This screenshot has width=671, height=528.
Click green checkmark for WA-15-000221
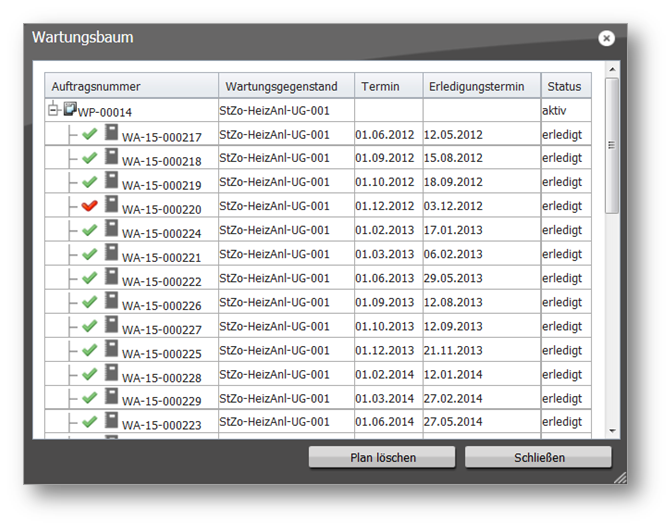[x=89, y=254]
